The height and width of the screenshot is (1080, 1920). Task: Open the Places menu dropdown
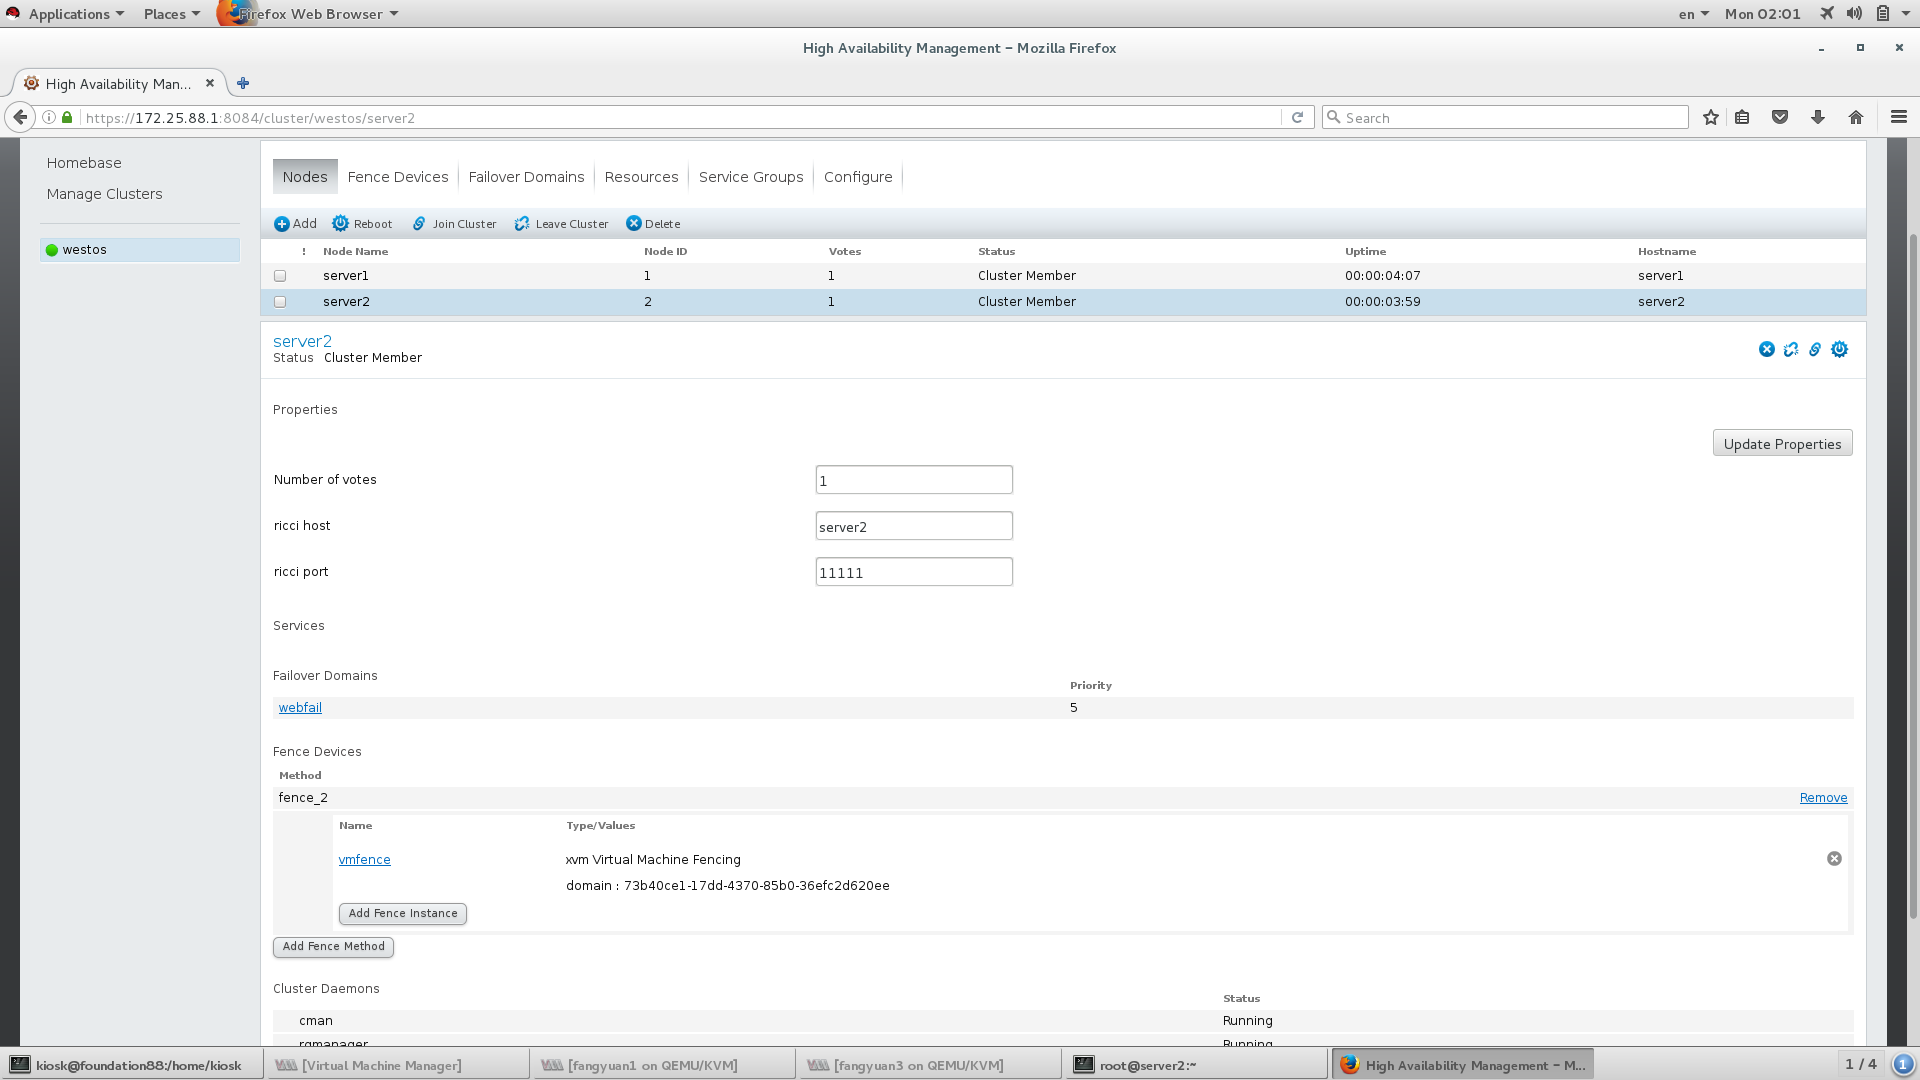(x=171, y=14)
